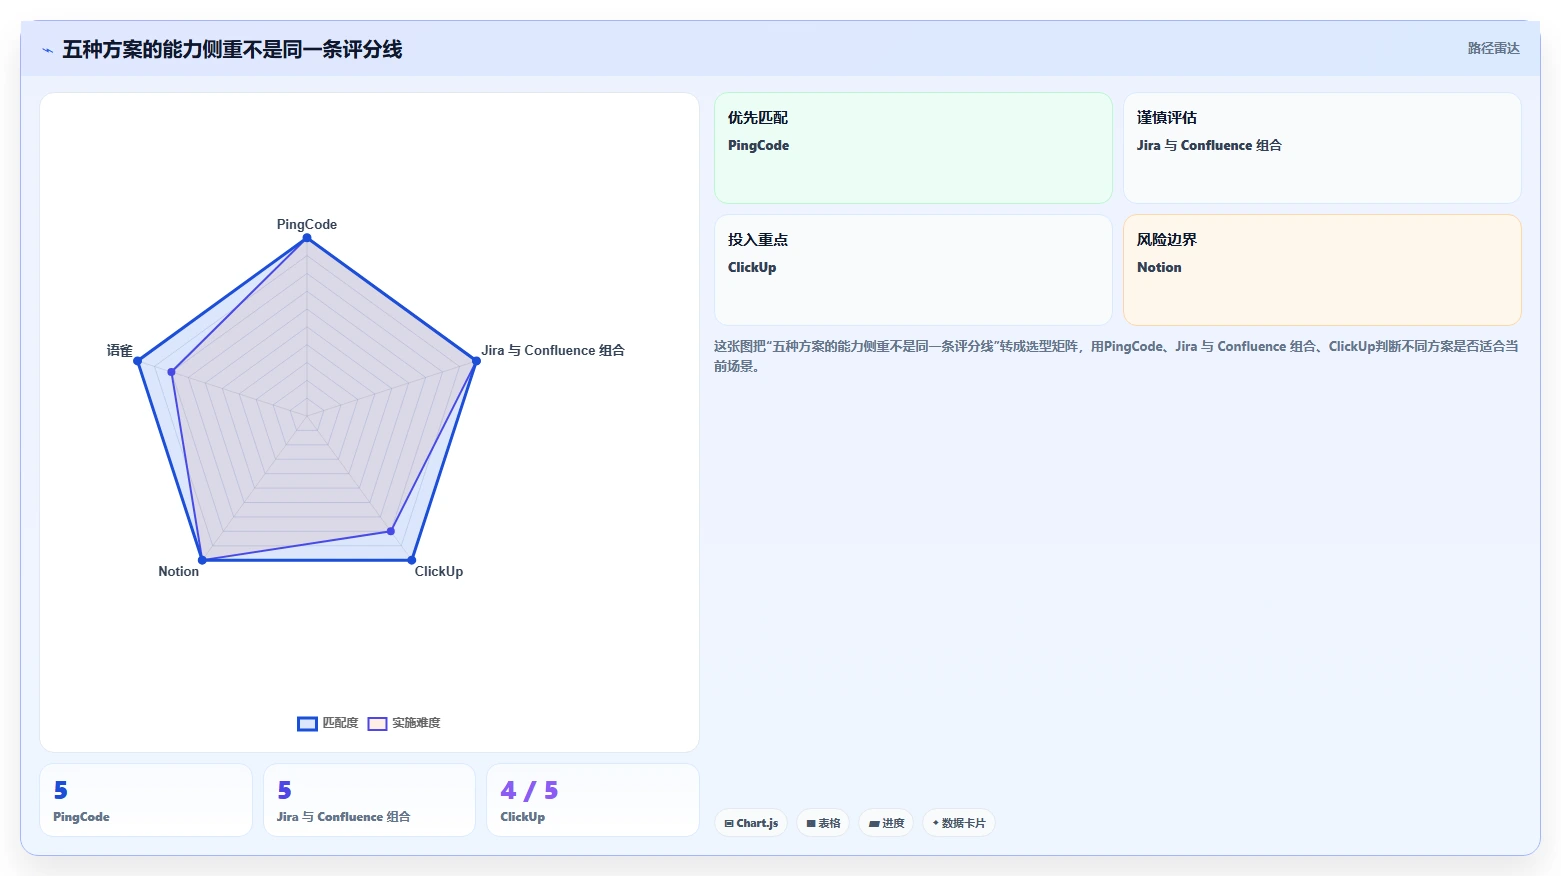Click the ClickUp 4 / 5 stat card

593,800
